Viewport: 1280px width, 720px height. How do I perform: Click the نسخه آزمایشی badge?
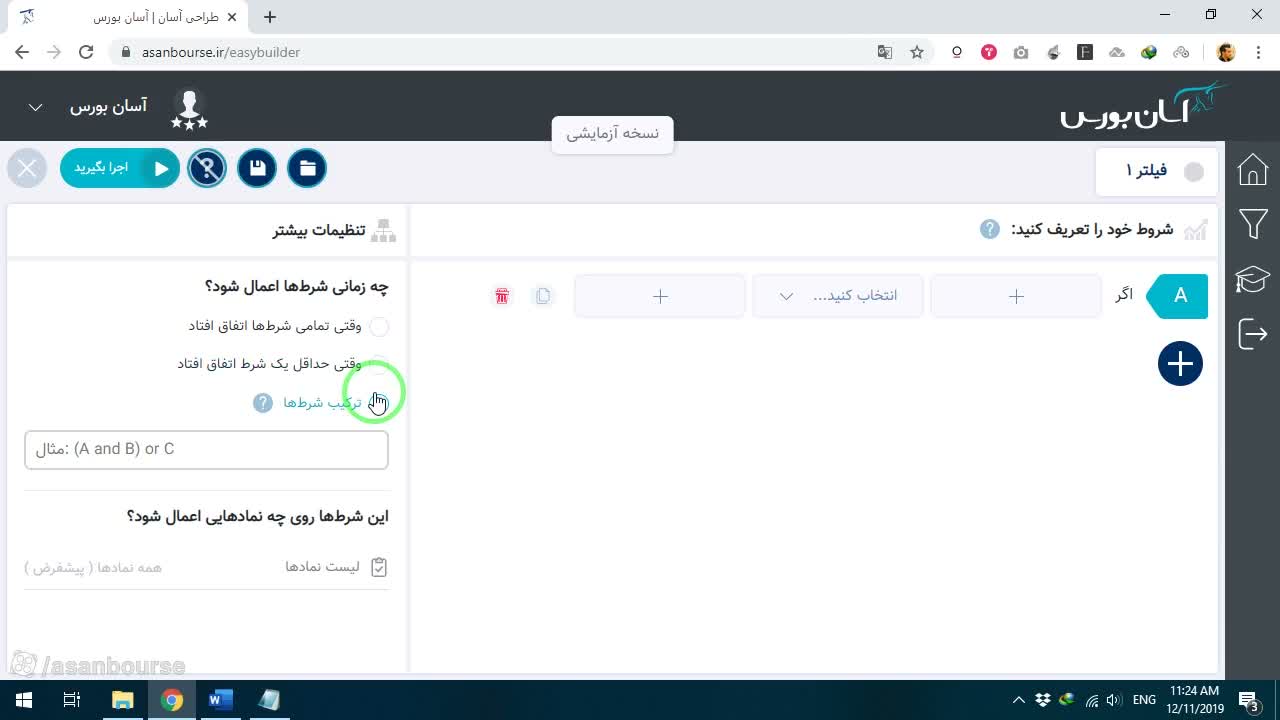pos(612,134)
